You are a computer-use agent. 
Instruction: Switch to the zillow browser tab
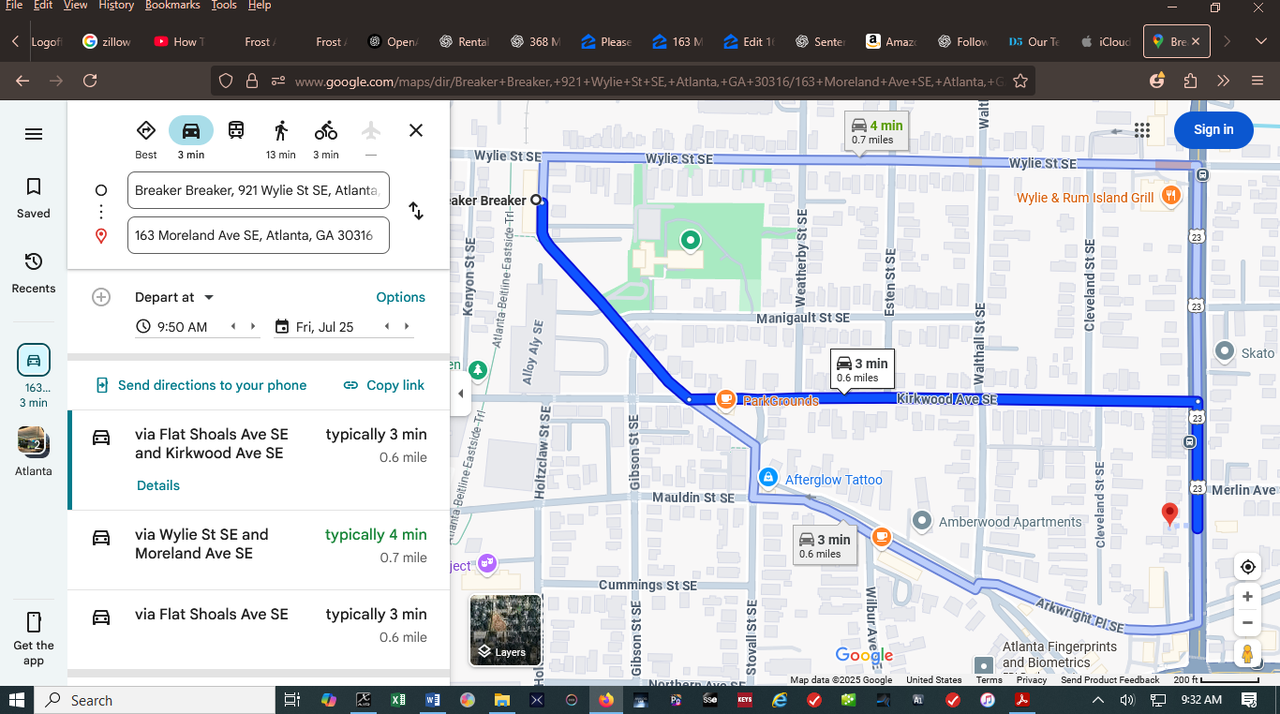[x=107, y=42]
